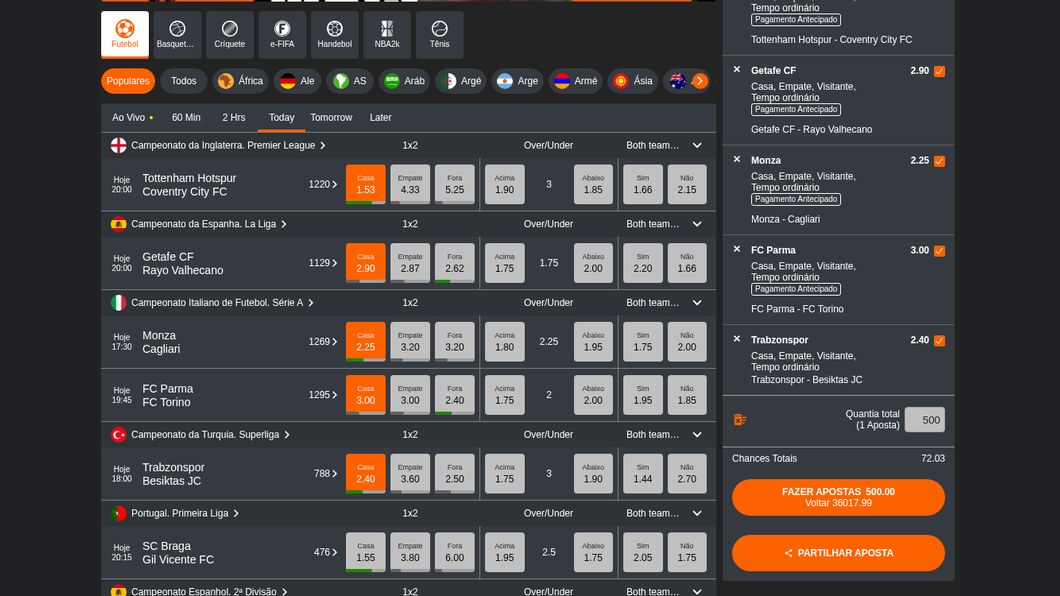Image resolution: width=1060 pixels, height=596 pixels.
Task: Remove Trabzonspor from bet slip
Action: pyautogui.click(x=737, y=339)
